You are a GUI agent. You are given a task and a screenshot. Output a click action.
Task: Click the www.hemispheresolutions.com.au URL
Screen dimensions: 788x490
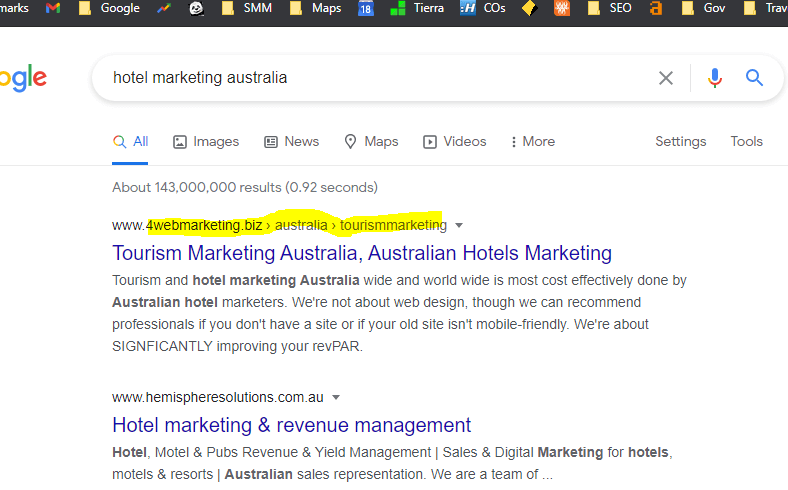pos(218,398)
